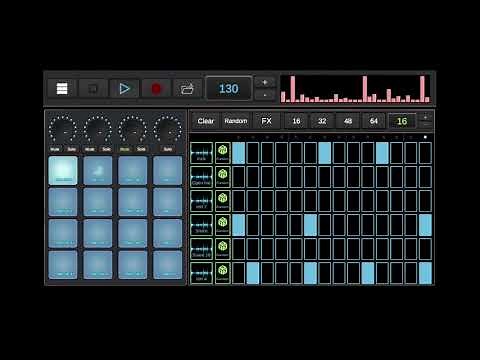Screen dimensions: 480x360
Task: Set pattern length to 64 steps
Action: tap(374, 121)
